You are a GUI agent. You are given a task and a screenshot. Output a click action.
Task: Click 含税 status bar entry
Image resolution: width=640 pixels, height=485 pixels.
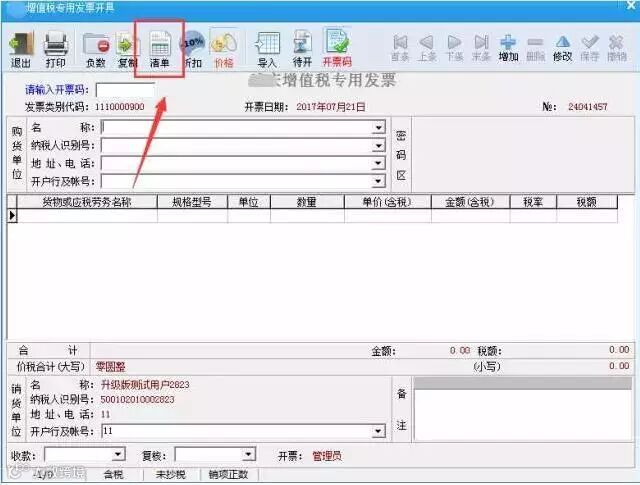coord(113,474)
